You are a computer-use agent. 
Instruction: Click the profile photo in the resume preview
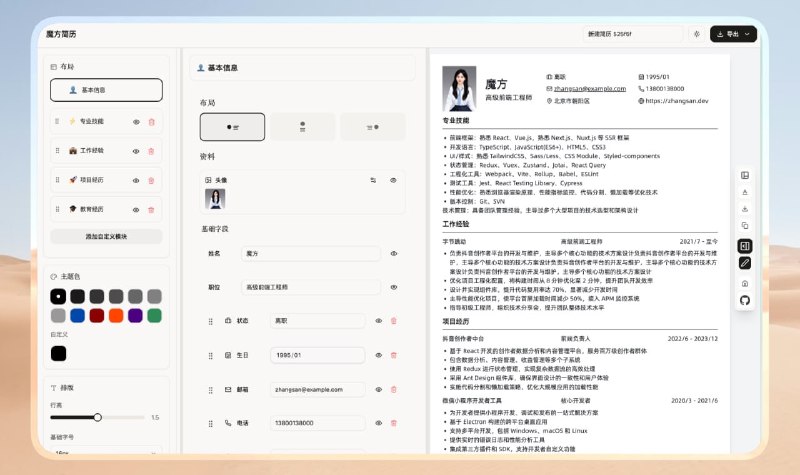(459, 88)
